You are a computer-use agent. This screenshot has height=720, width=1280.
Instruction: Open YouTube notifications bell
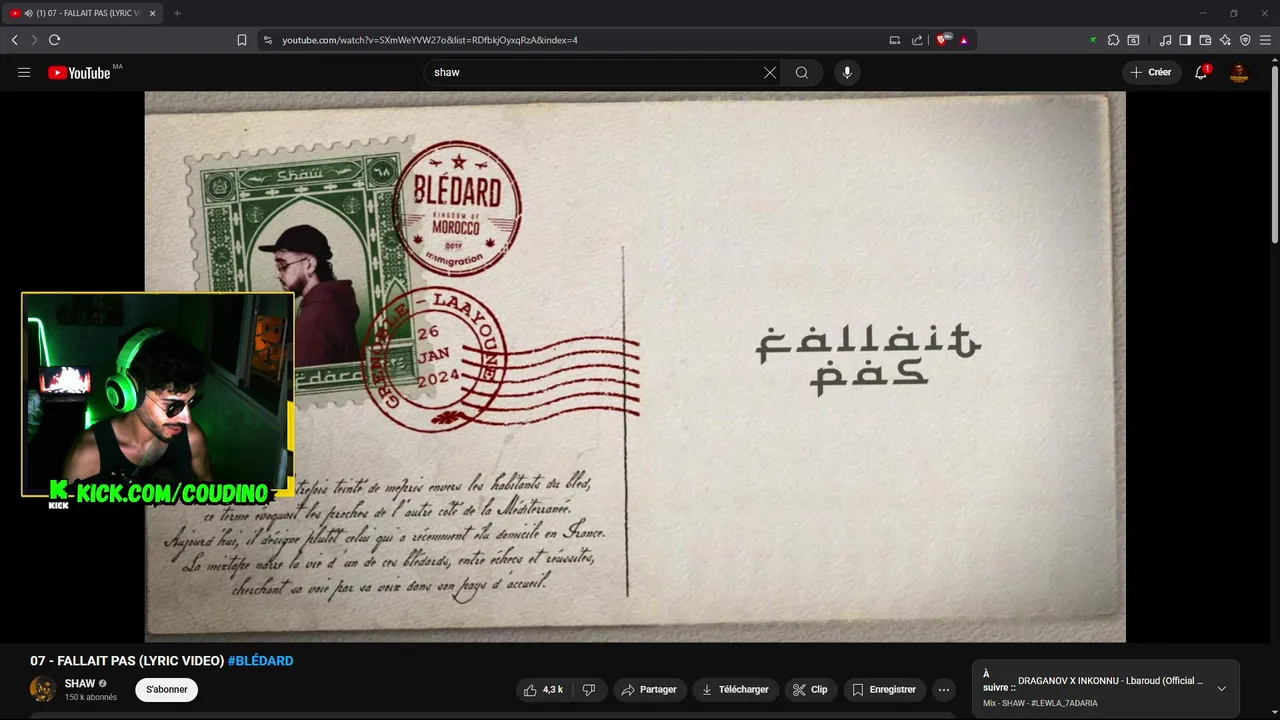1201,72
